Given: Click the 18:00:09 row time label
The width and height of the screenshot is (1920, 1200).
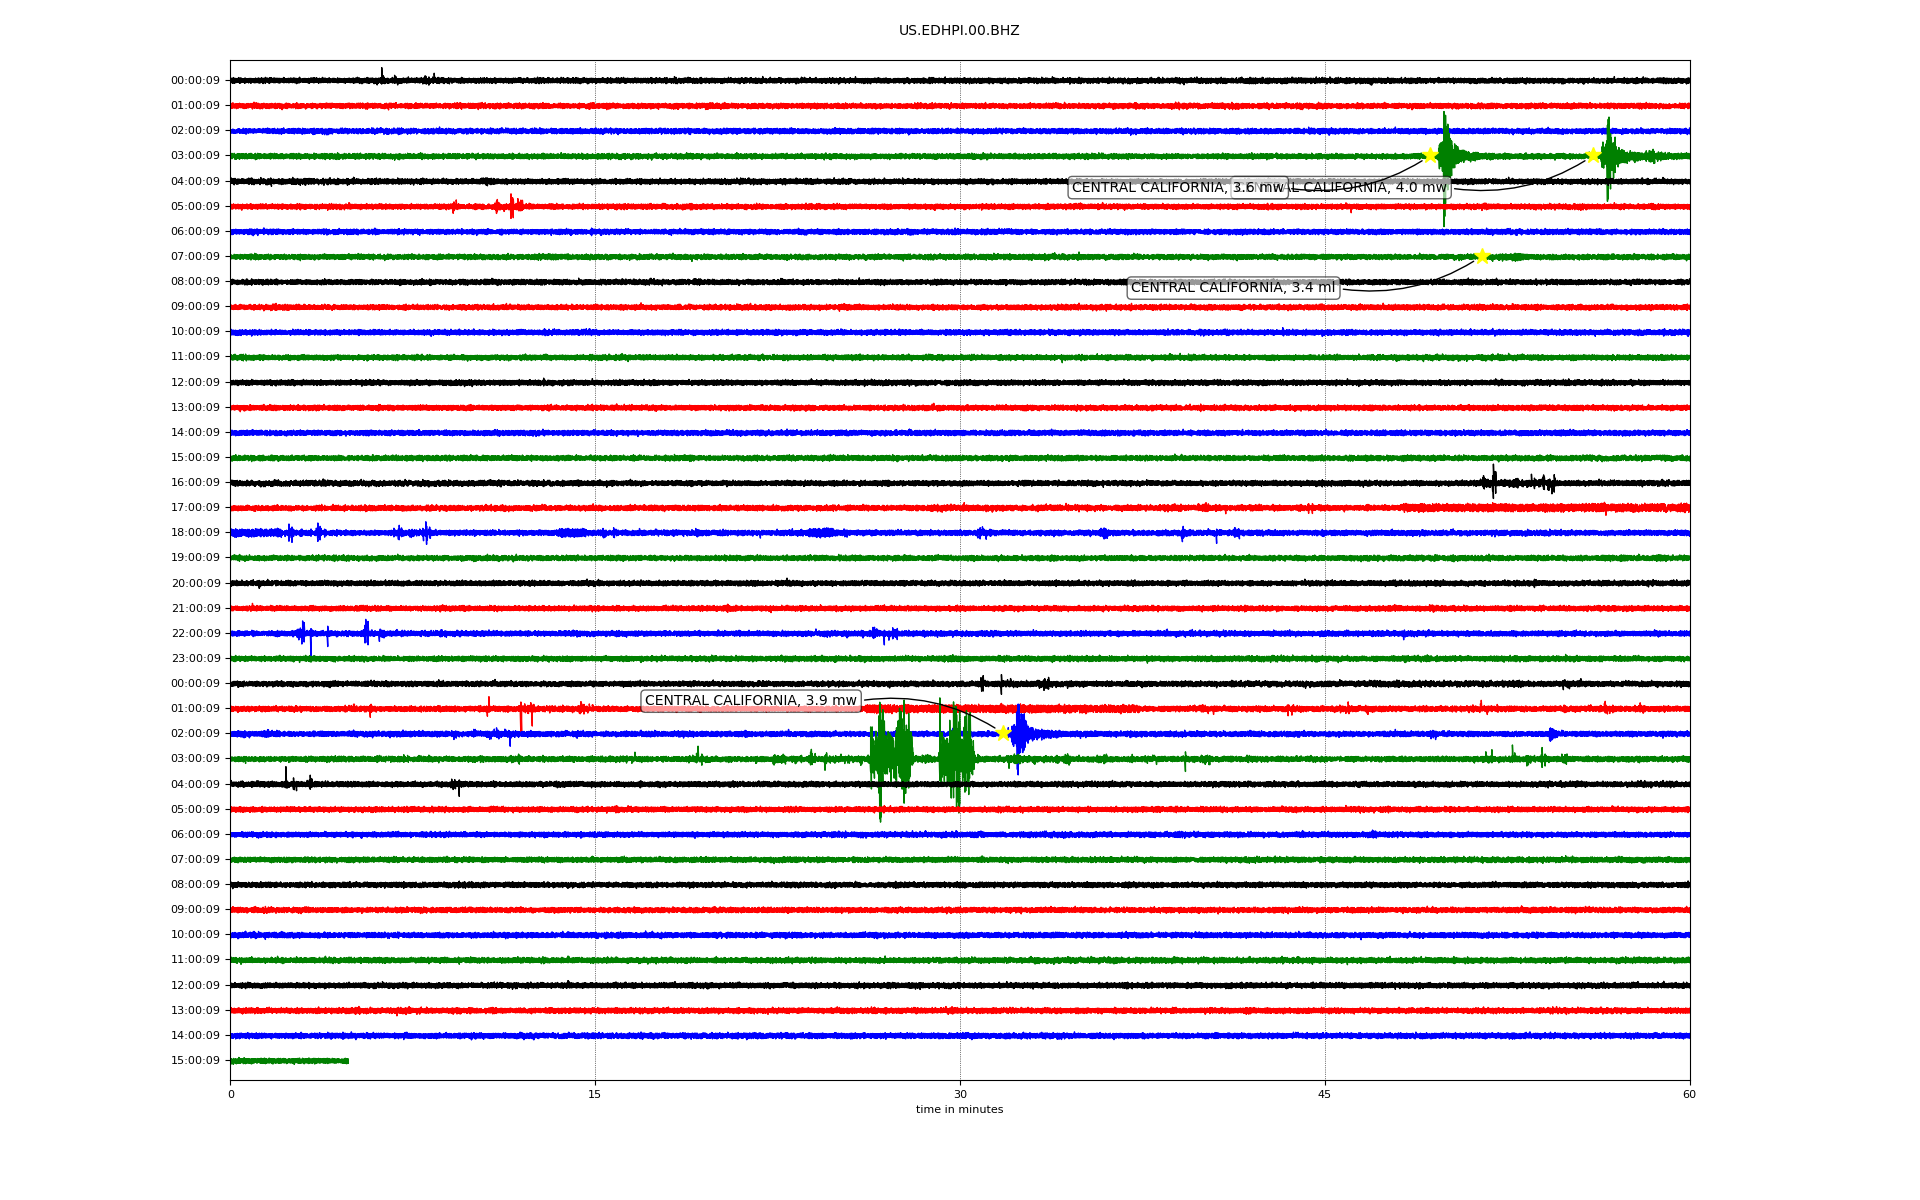Looking at the screenshot, I should click(x=195, y=533).
